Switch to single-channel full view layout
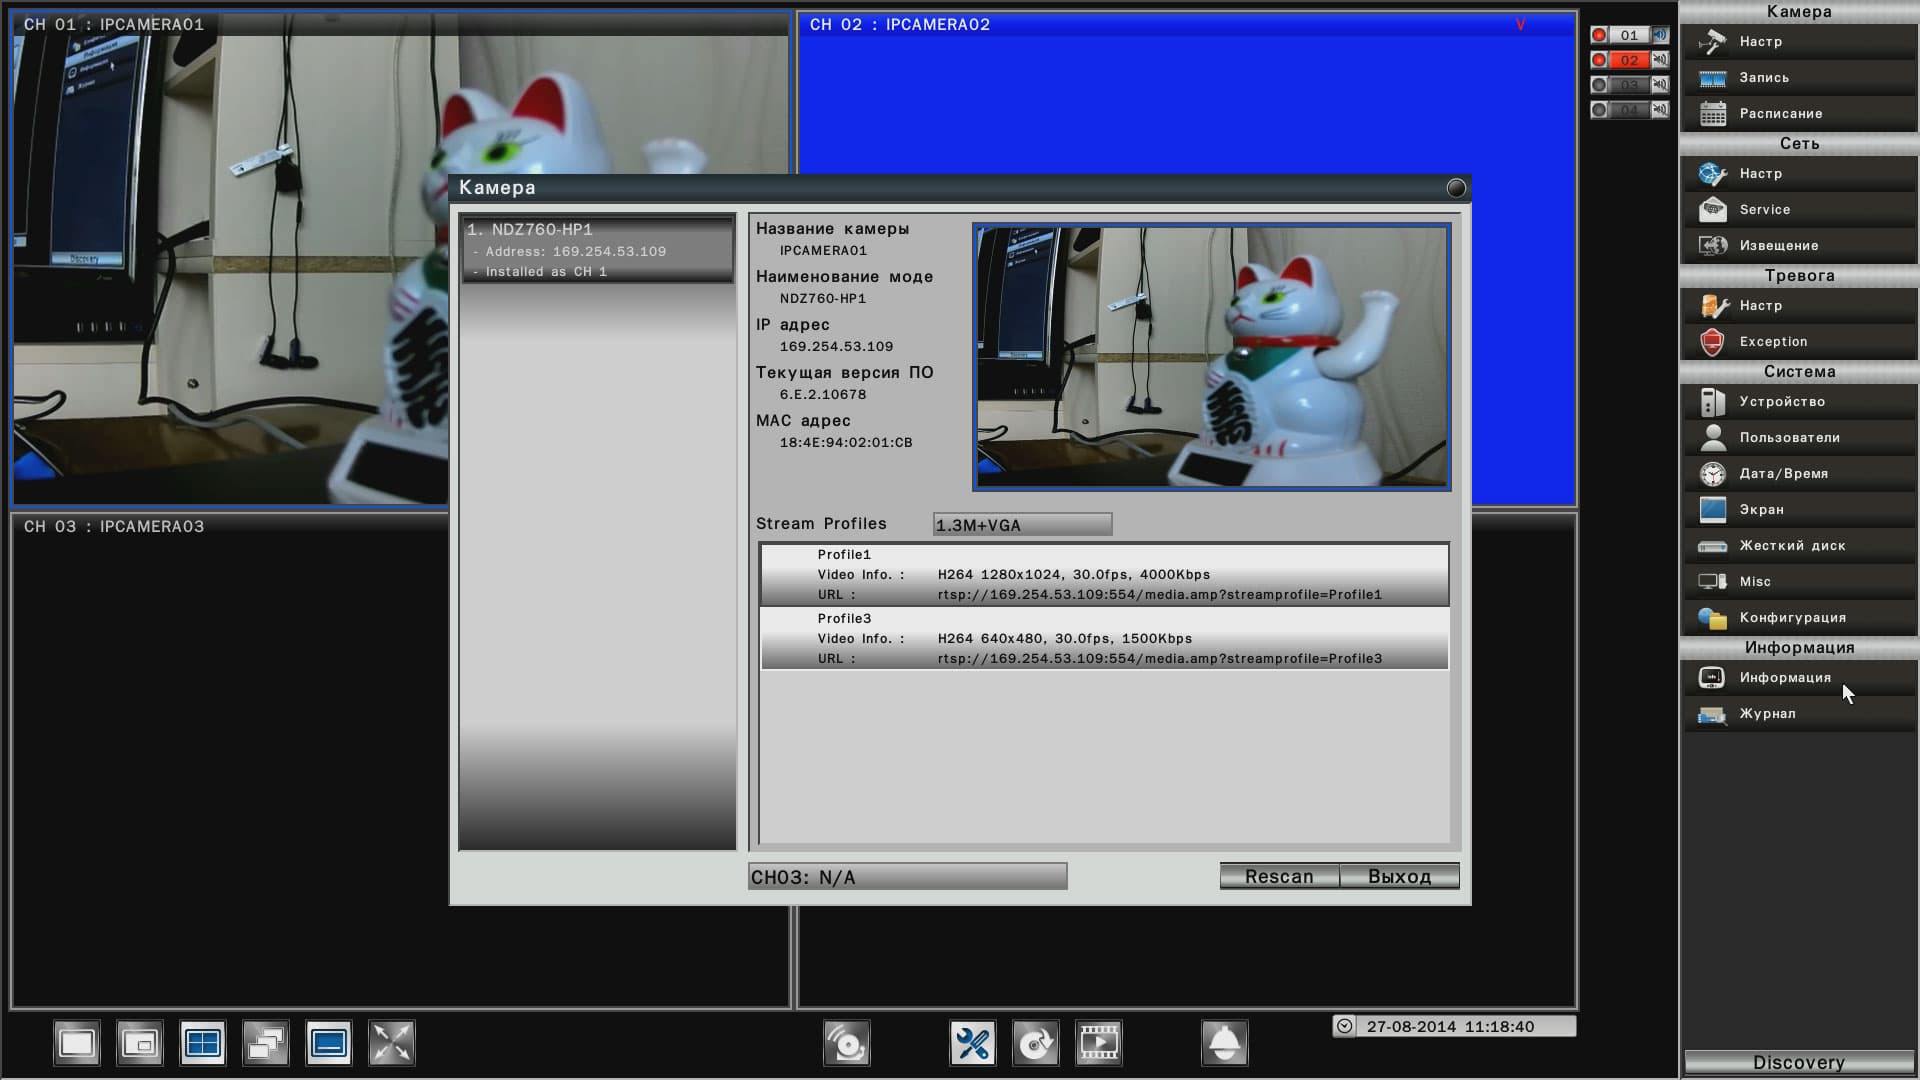Screen dimensions: 1920x1080 point(77,1044)
